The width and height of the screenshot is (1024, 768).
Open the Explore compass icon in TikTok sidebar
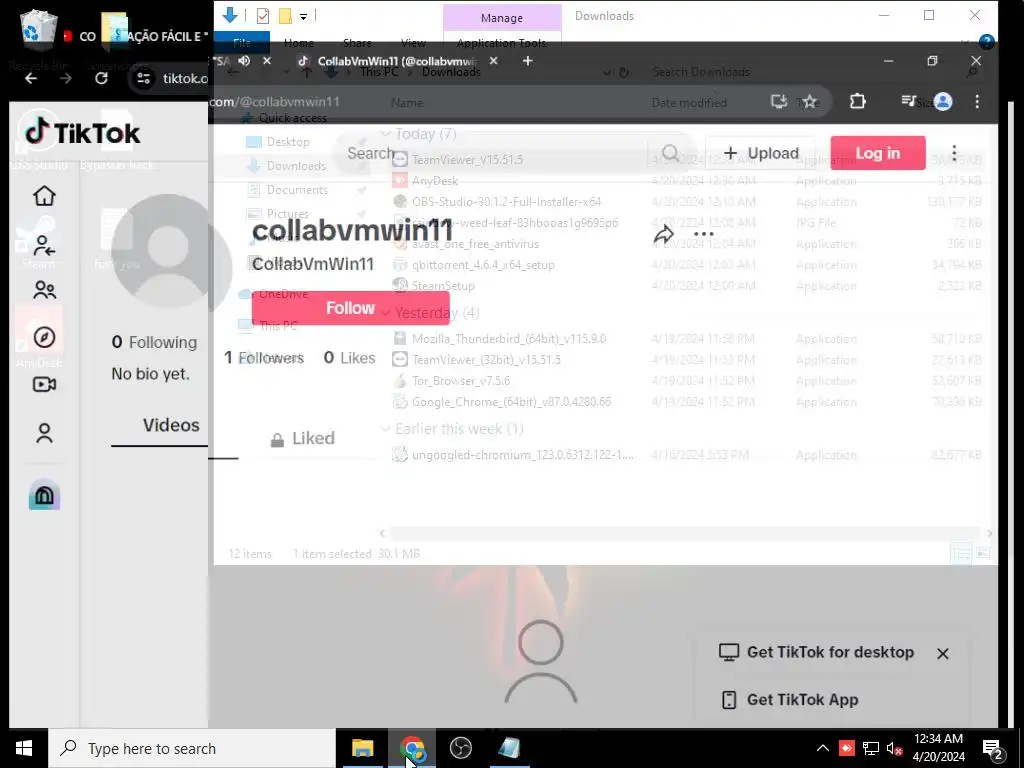(44, 337)
